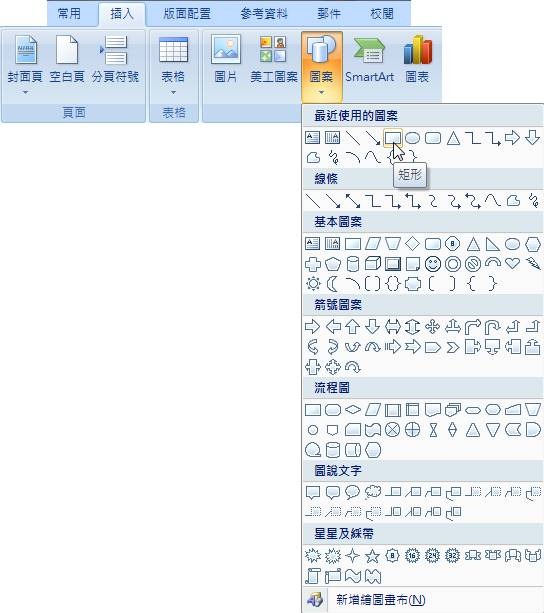
Task: Switch to the 參考資料 tab
Action: tap(264, 14)
